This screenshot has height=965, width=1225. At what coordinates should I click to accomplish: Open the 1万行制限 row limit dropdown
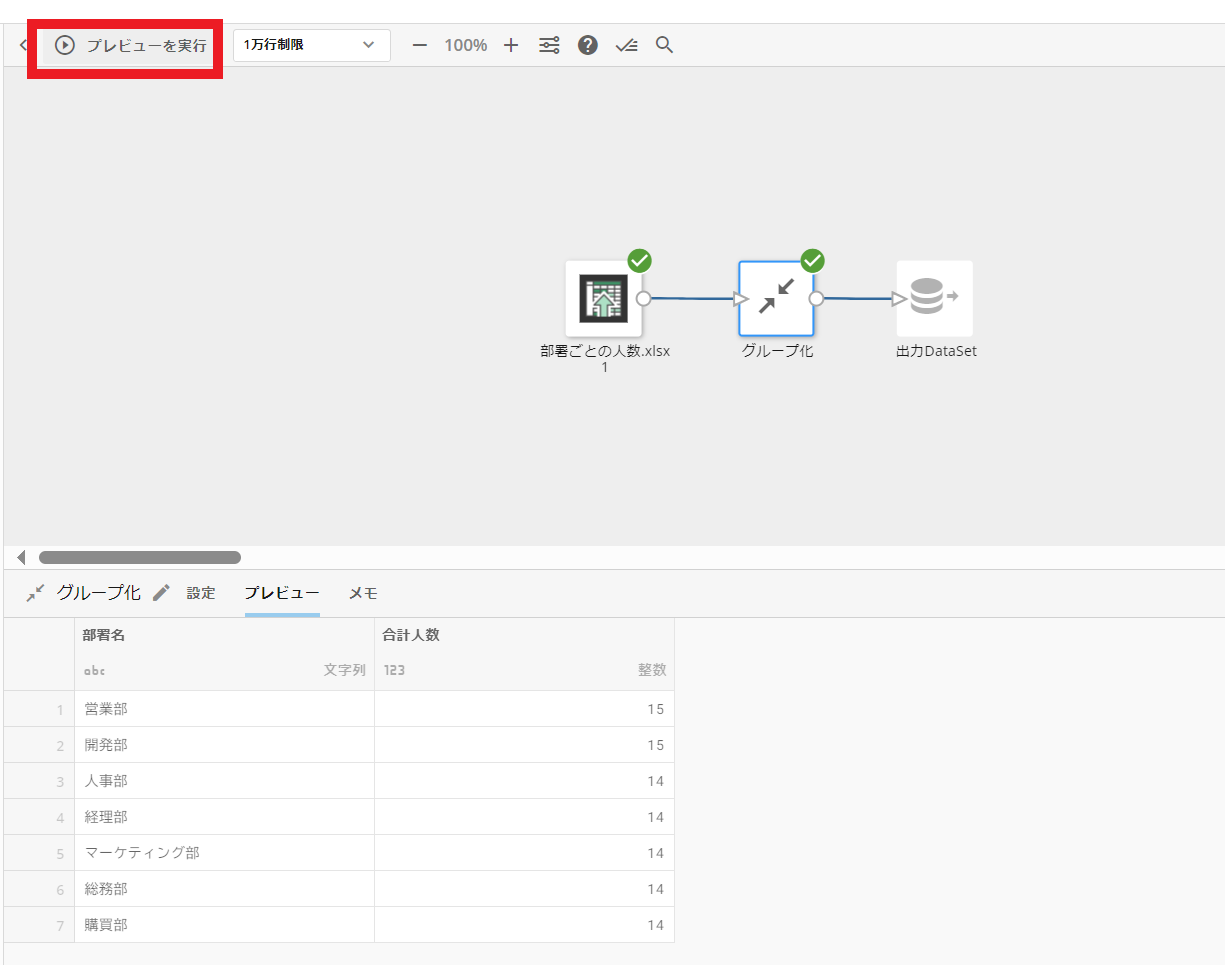311,45
